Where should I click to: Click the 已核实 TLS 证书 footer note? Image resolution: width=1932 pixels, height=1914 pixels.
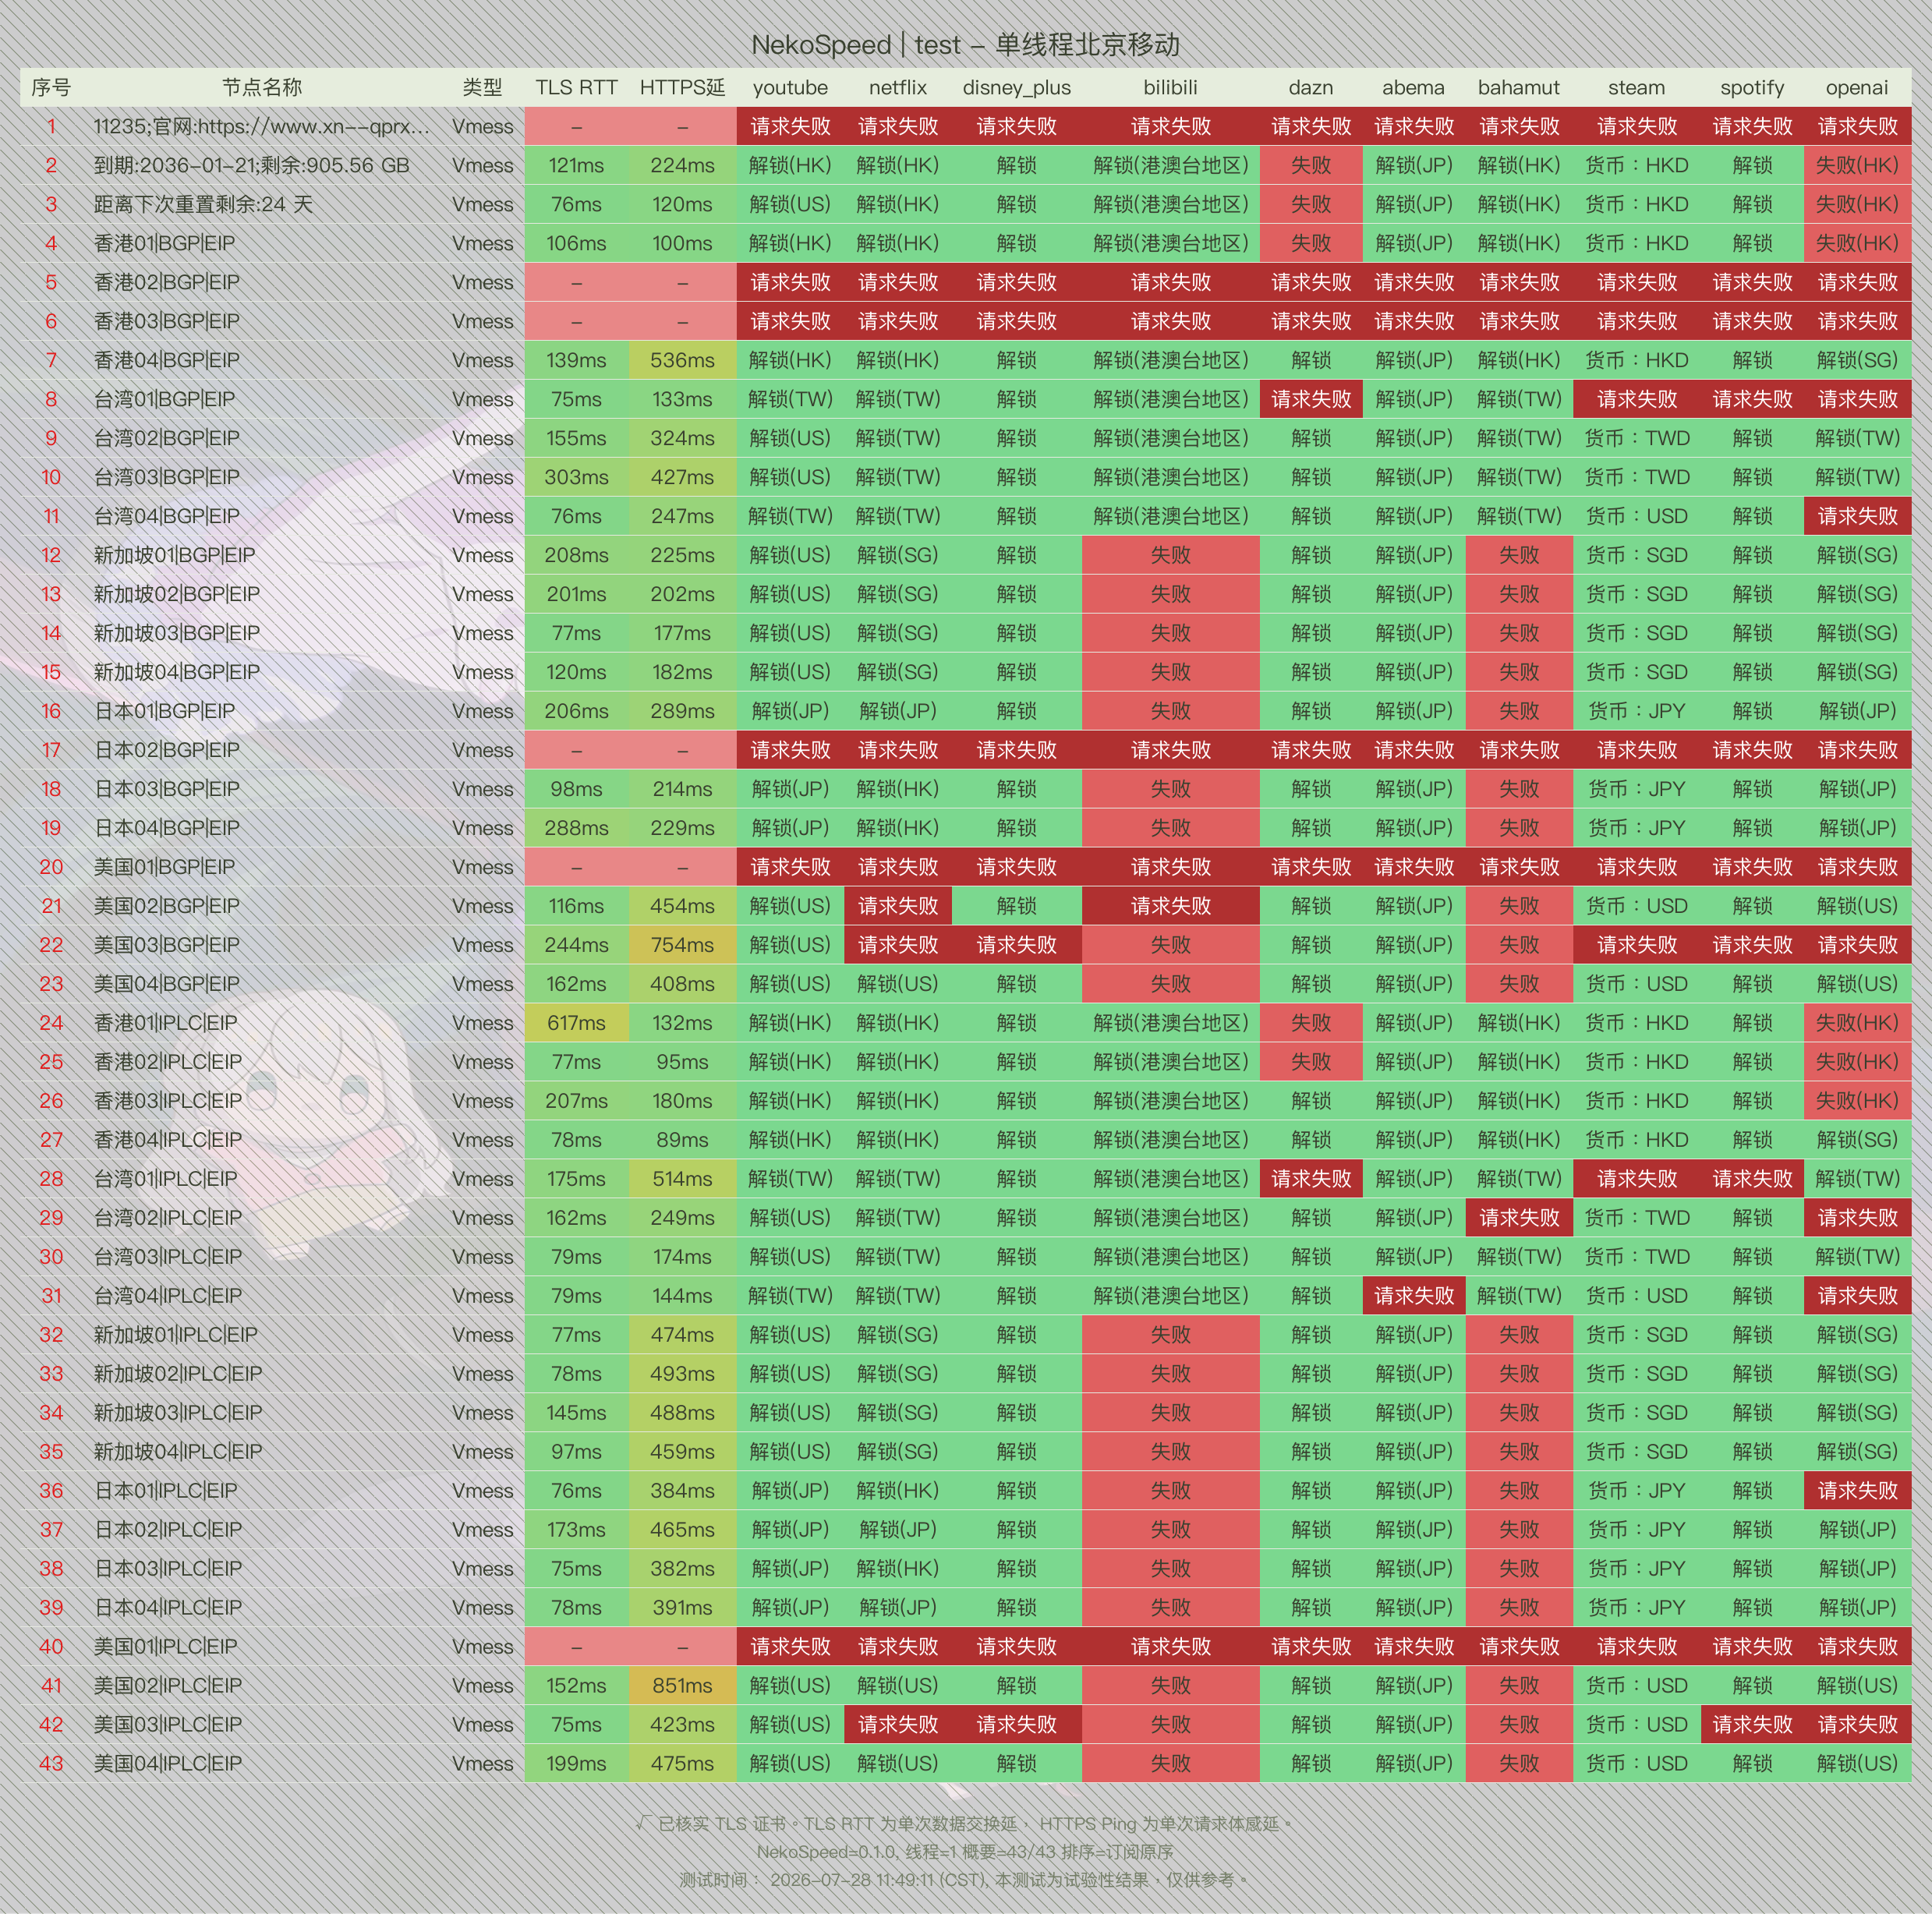(x=965, y=1823)
